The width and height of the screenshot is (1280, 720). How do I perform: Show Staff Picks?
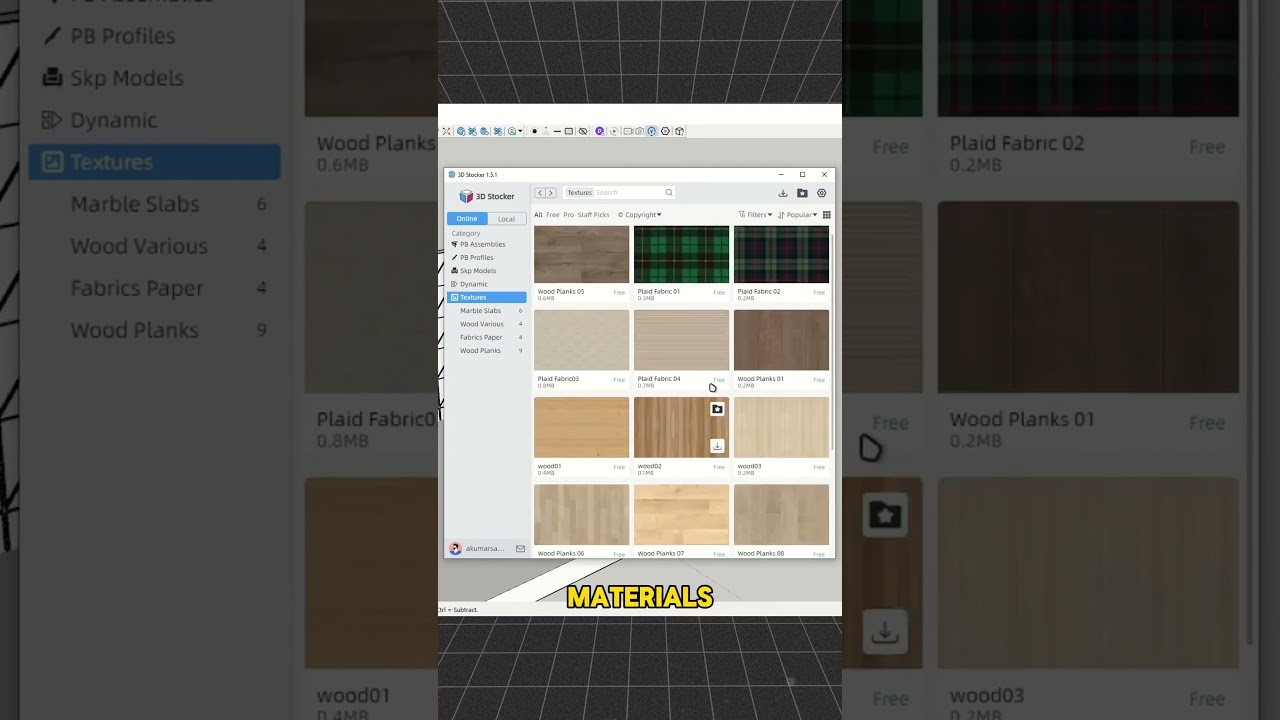click(593, 215)
